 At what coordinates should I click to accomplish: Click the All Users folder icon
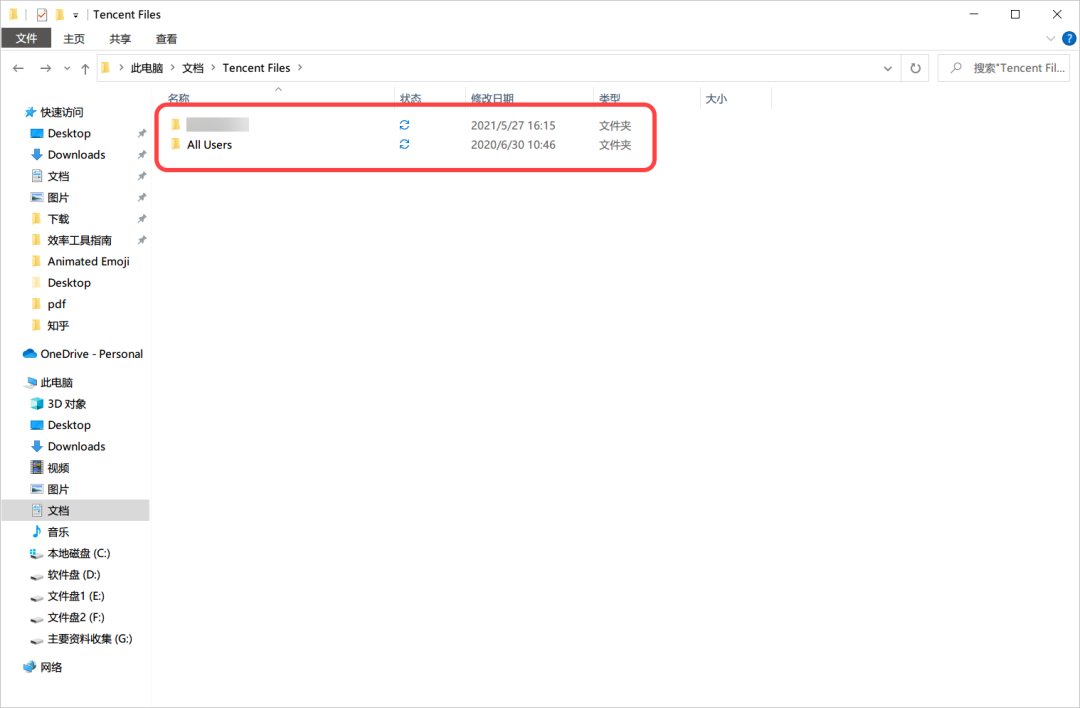[x=175, y=144]
